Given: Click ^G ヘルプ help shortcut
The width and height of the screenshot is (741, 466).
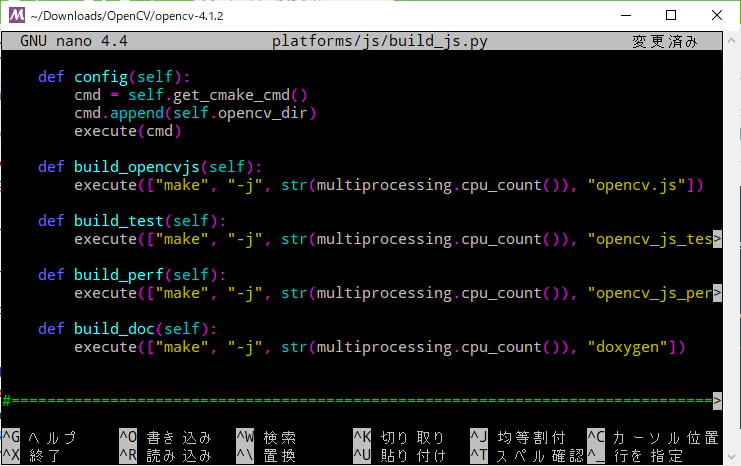Looking at the screenshot, I should (39, 437).
